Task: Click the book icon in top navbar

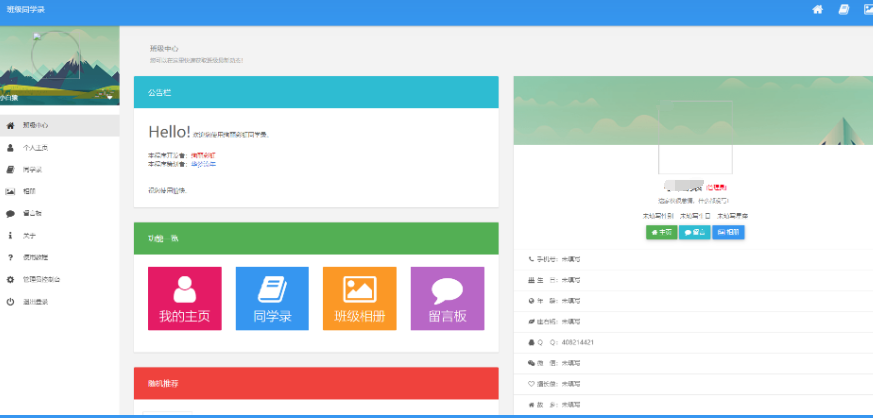Action: (843, 9)
